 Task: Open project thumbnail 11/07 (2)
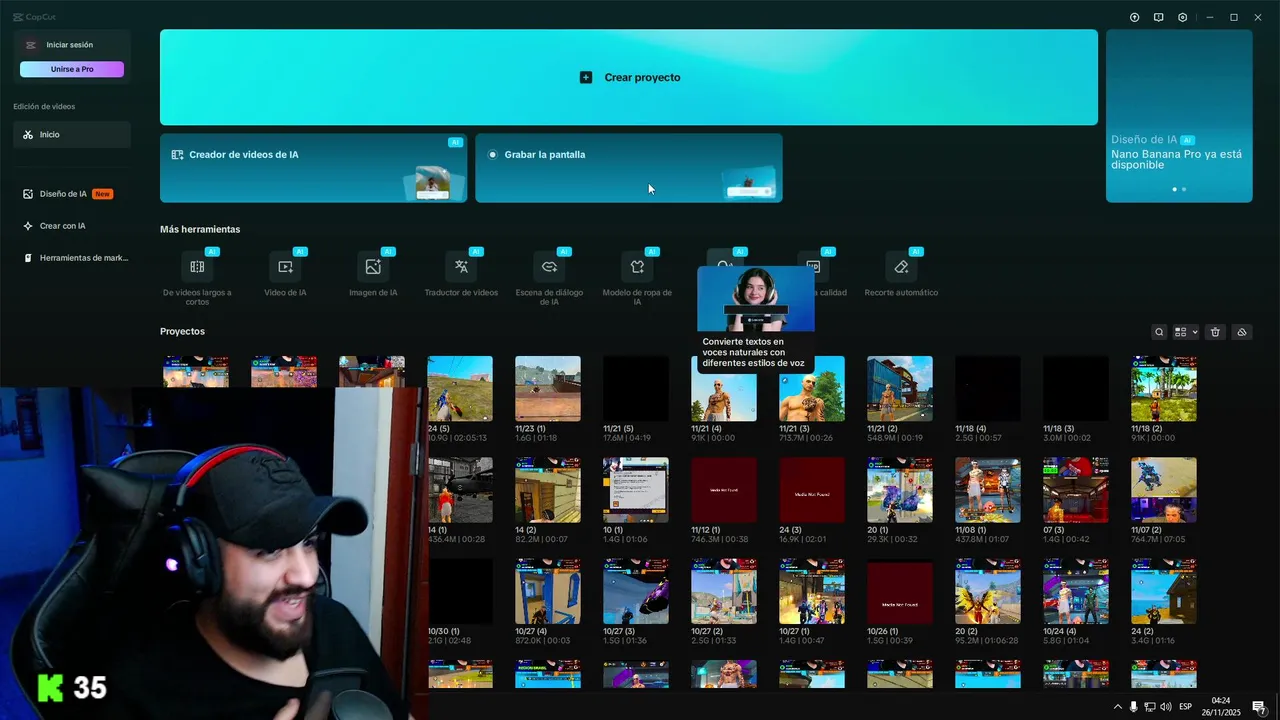1164,490
